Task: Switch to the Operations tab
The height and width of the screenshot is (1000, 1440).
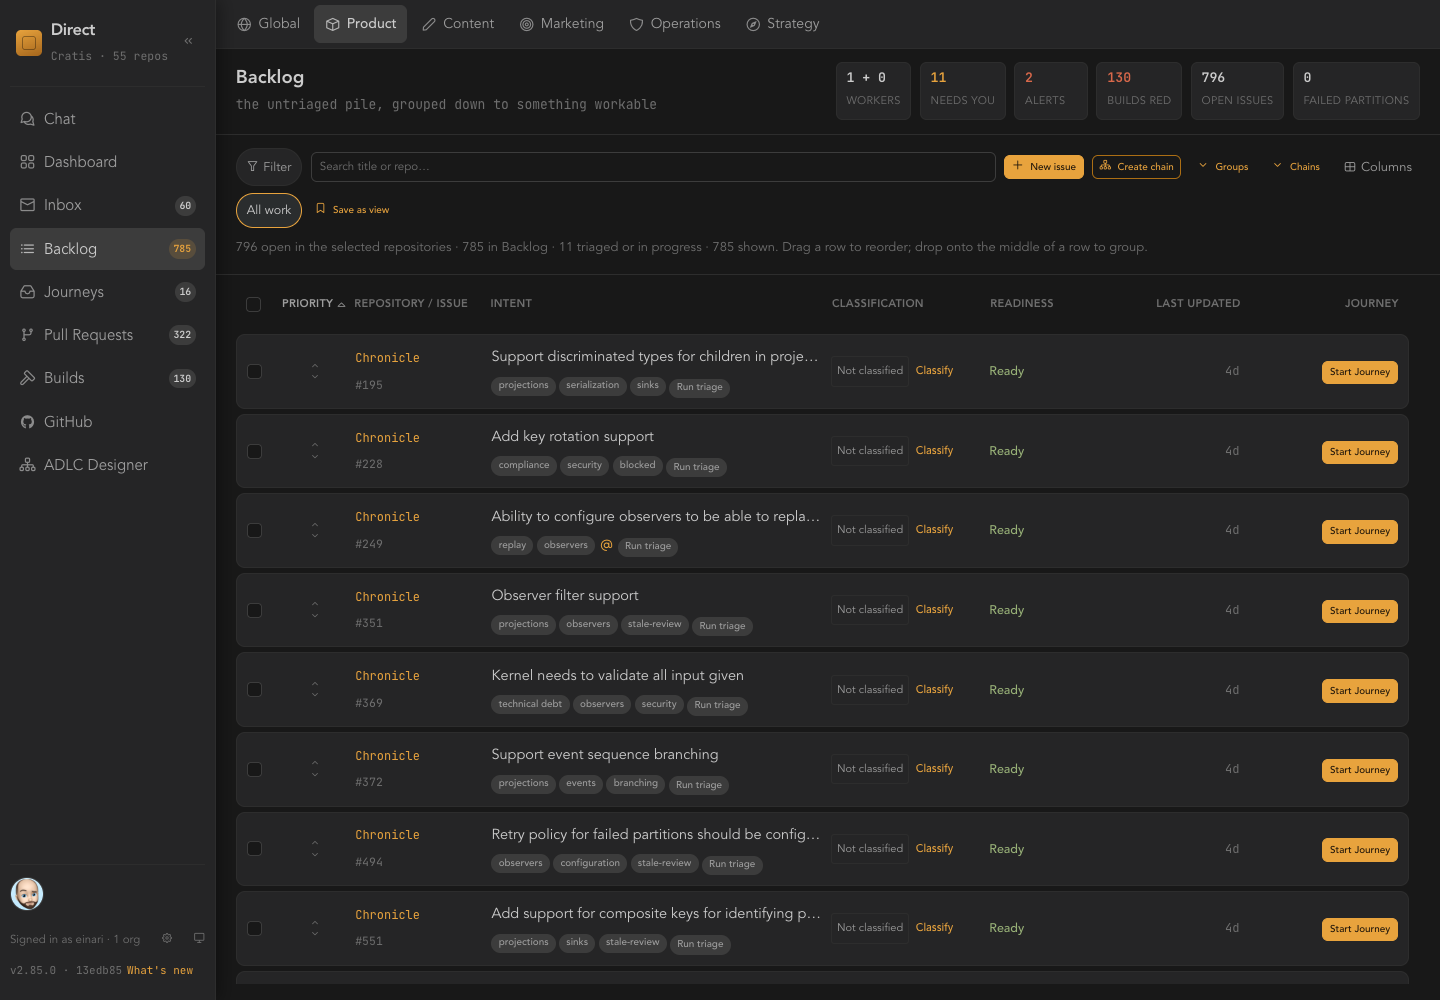Action: [675, 24]
